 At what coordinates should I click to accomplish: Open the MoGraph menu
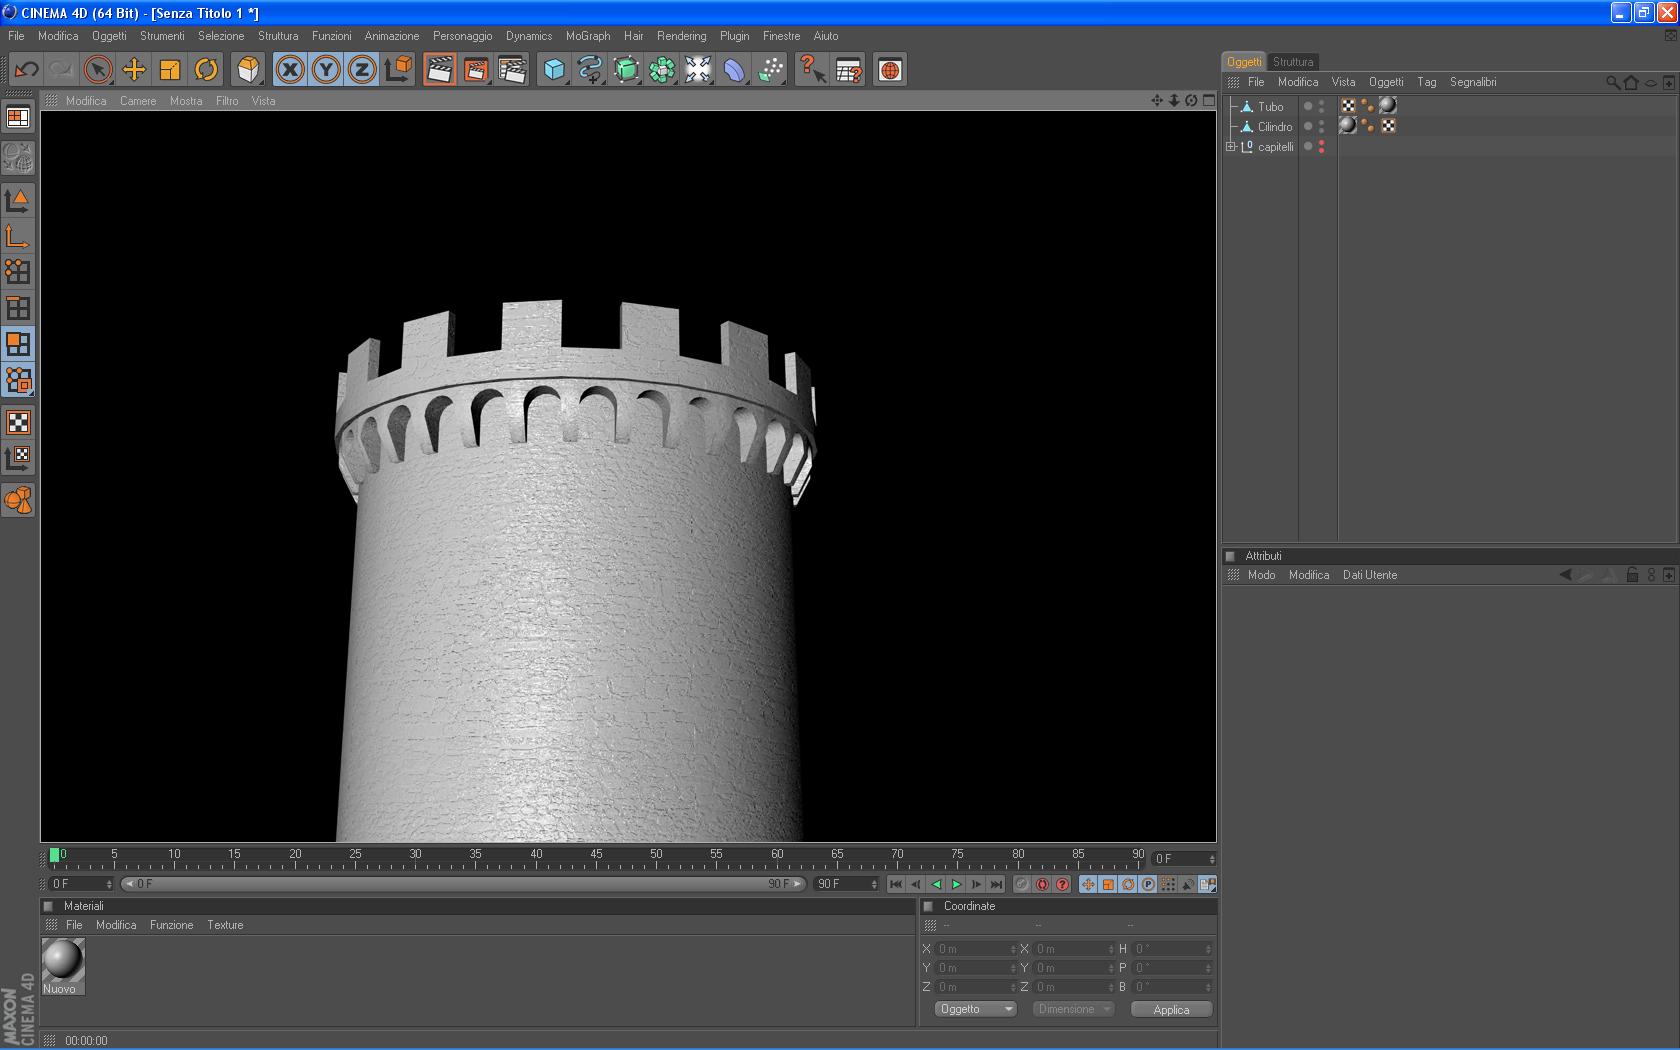coord(587,36)
